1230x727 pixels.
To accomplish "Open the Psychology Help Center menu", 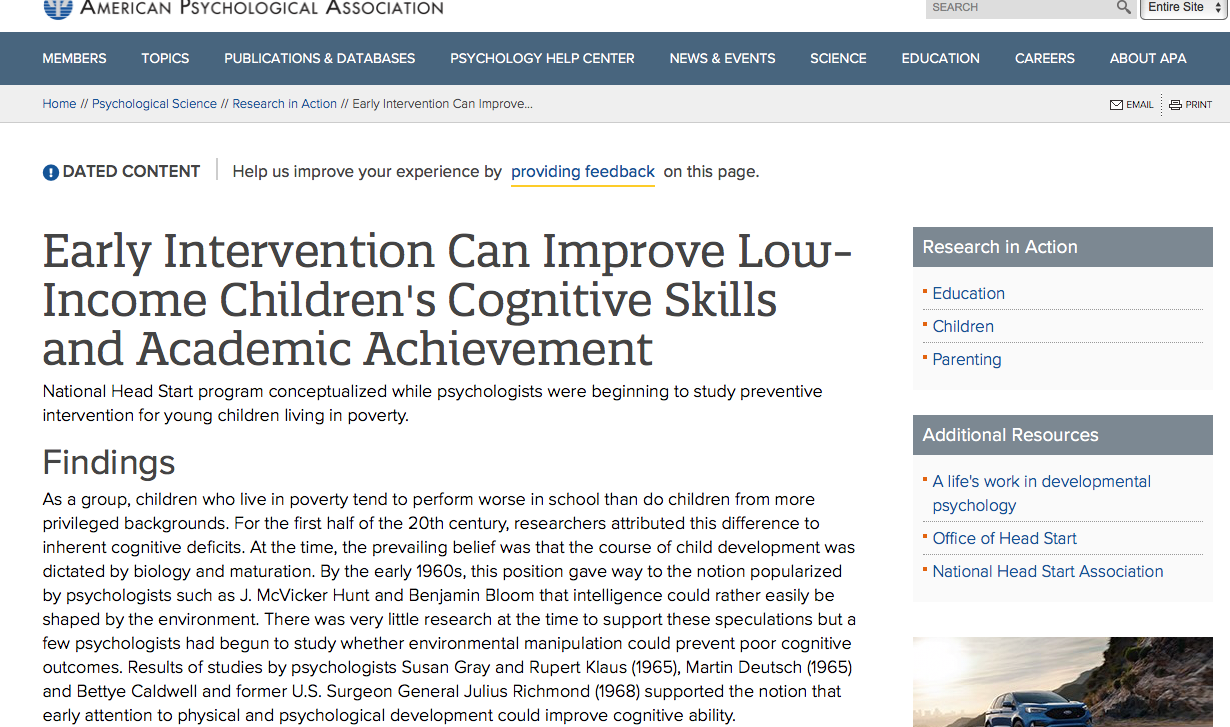I will (x=542, y=58).
